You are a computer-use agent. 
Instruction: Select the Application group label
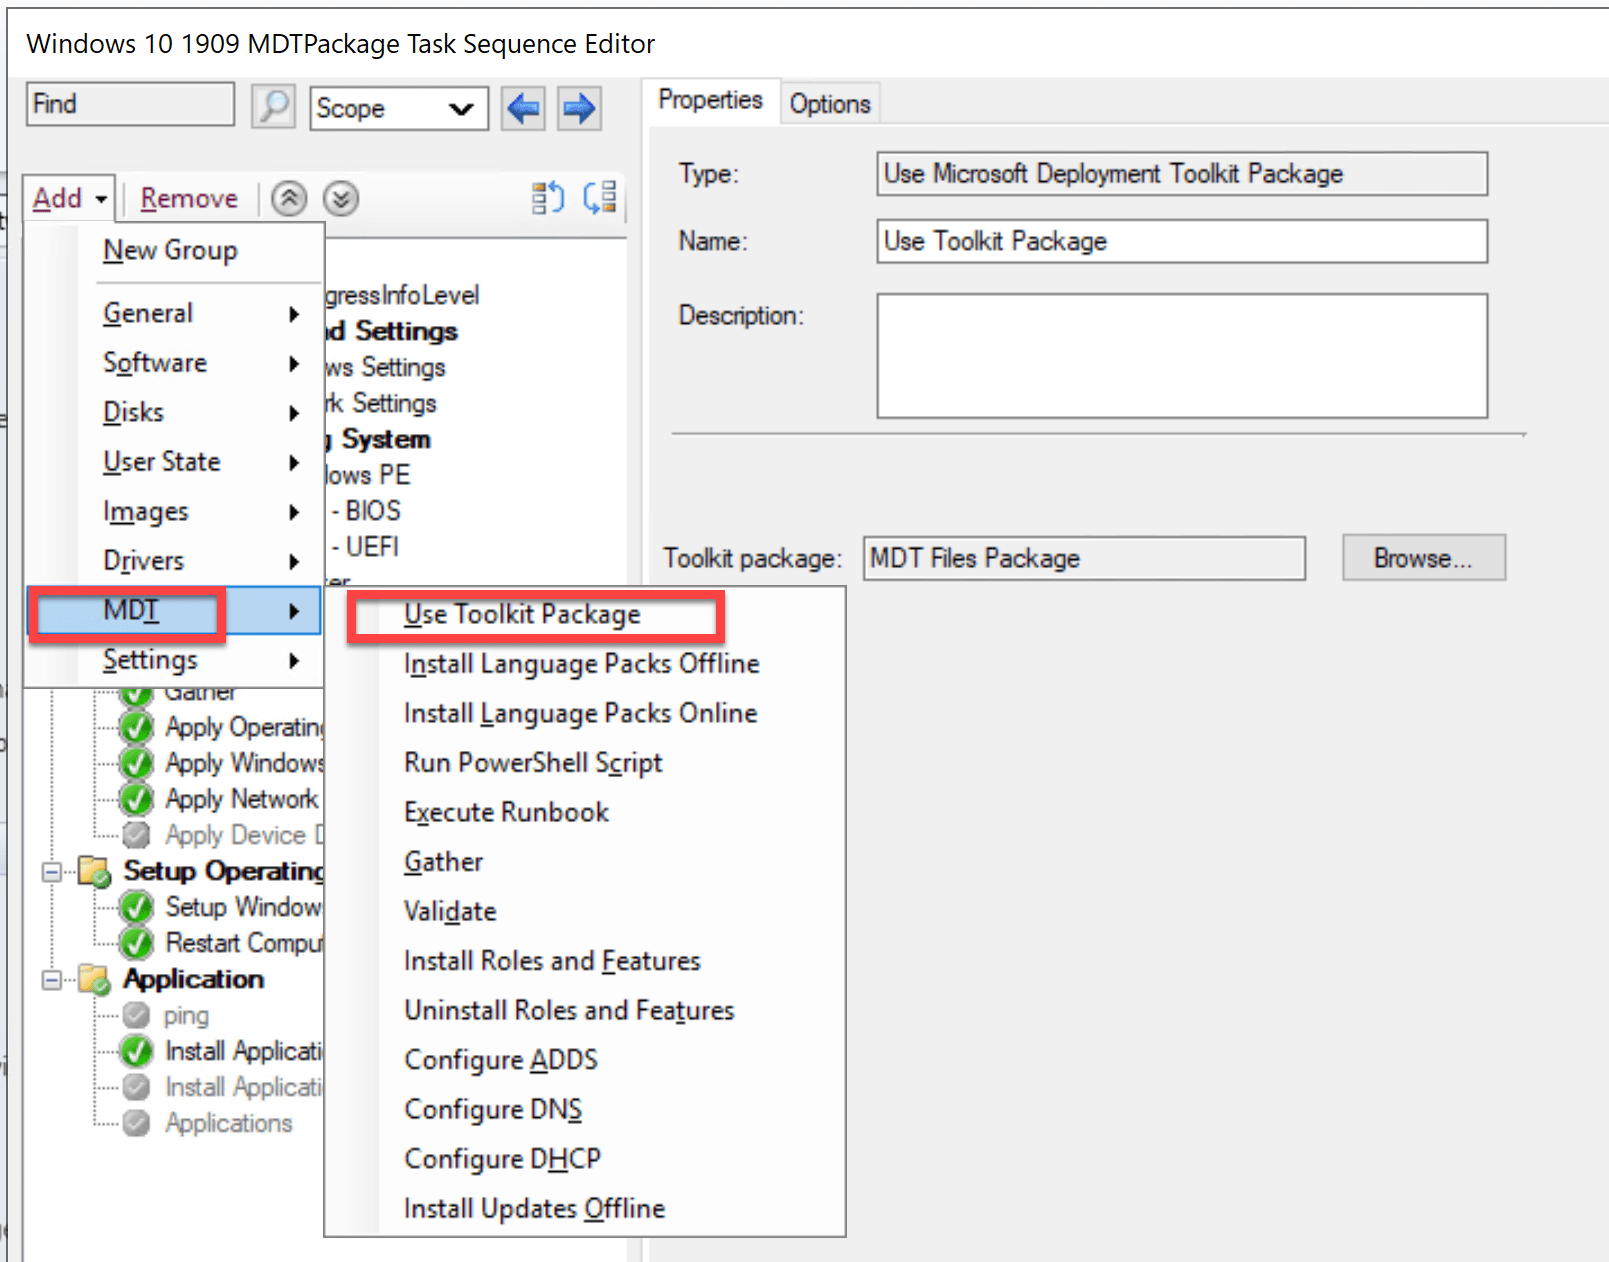click(194, 979)
